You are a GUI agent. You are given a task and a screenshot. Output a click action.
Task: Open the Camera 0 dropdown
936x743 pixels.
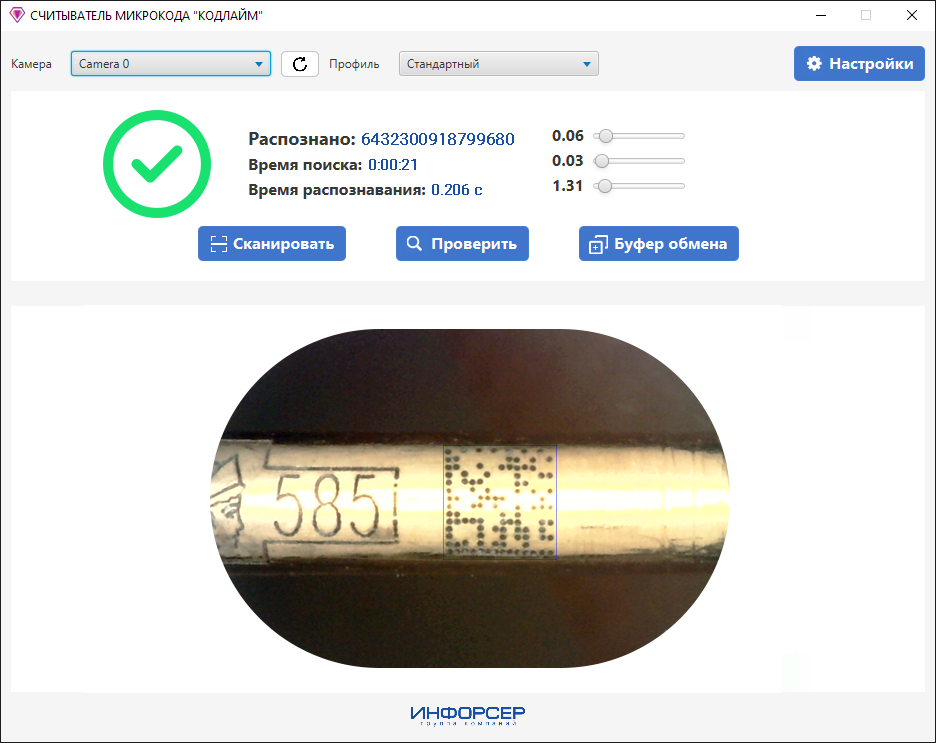[171, 64]
